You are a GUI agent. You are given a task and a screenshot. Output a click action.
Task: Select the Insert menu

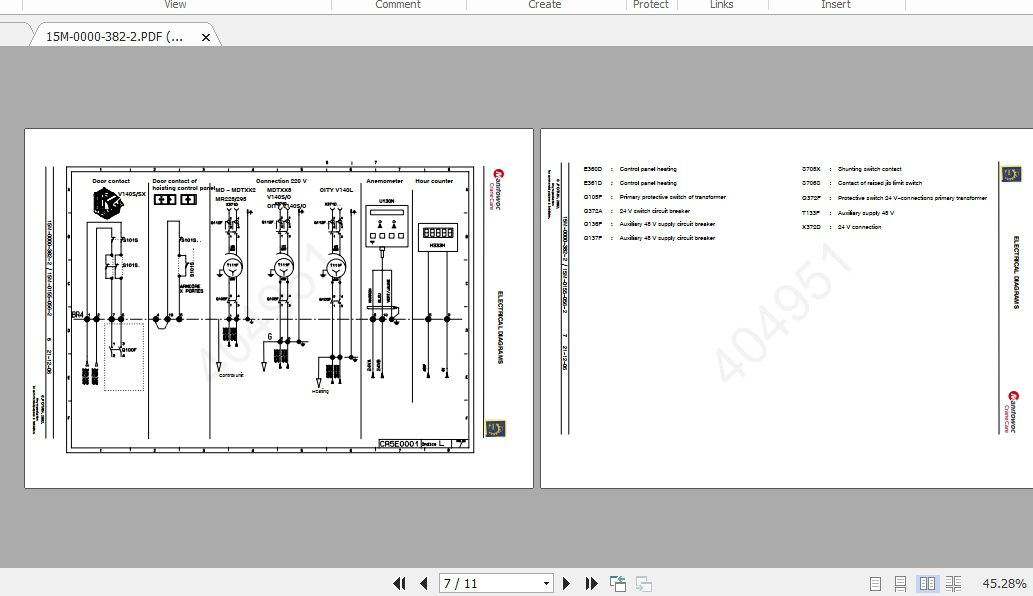(x=836, y=5)
